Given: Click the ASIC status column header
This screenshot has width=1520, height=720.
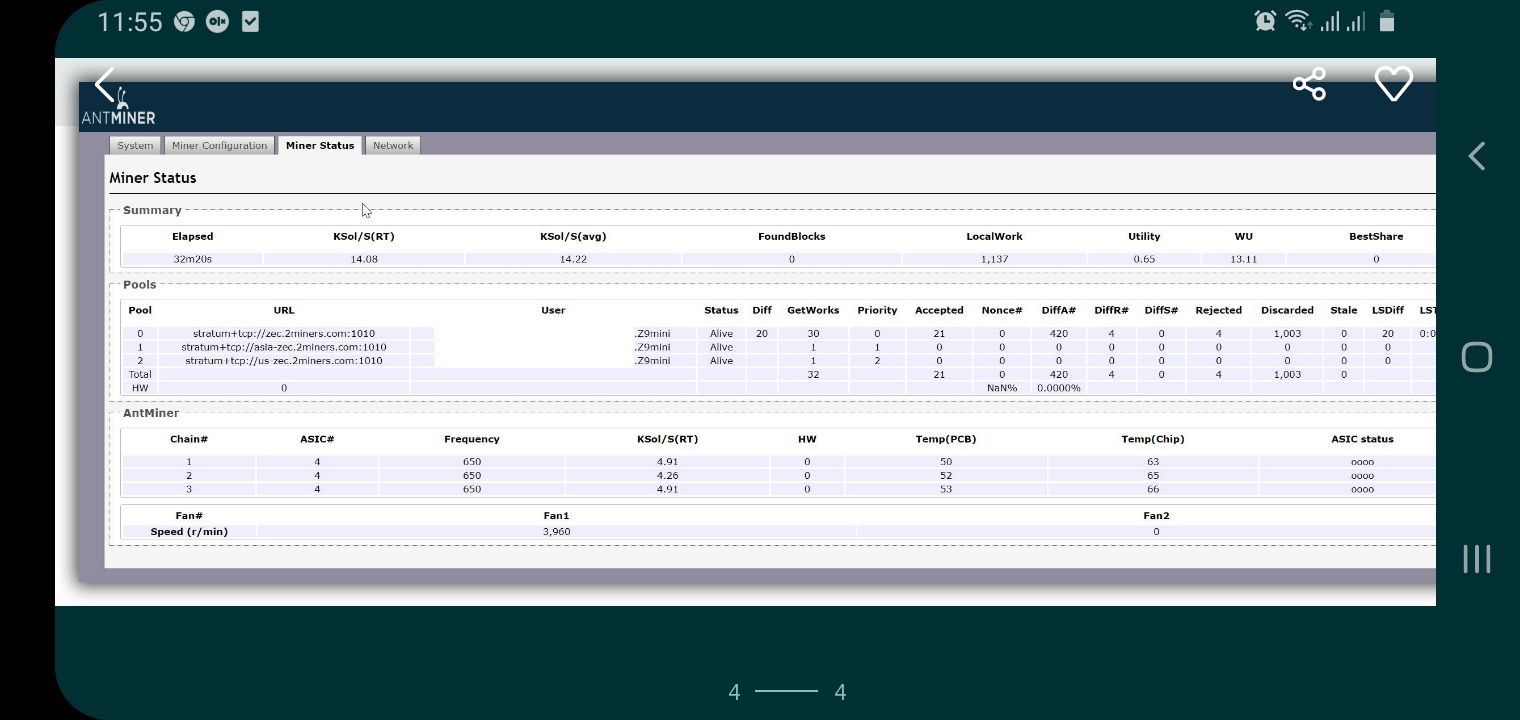Looking at the screenshot, I should (x=1362, y=439).
